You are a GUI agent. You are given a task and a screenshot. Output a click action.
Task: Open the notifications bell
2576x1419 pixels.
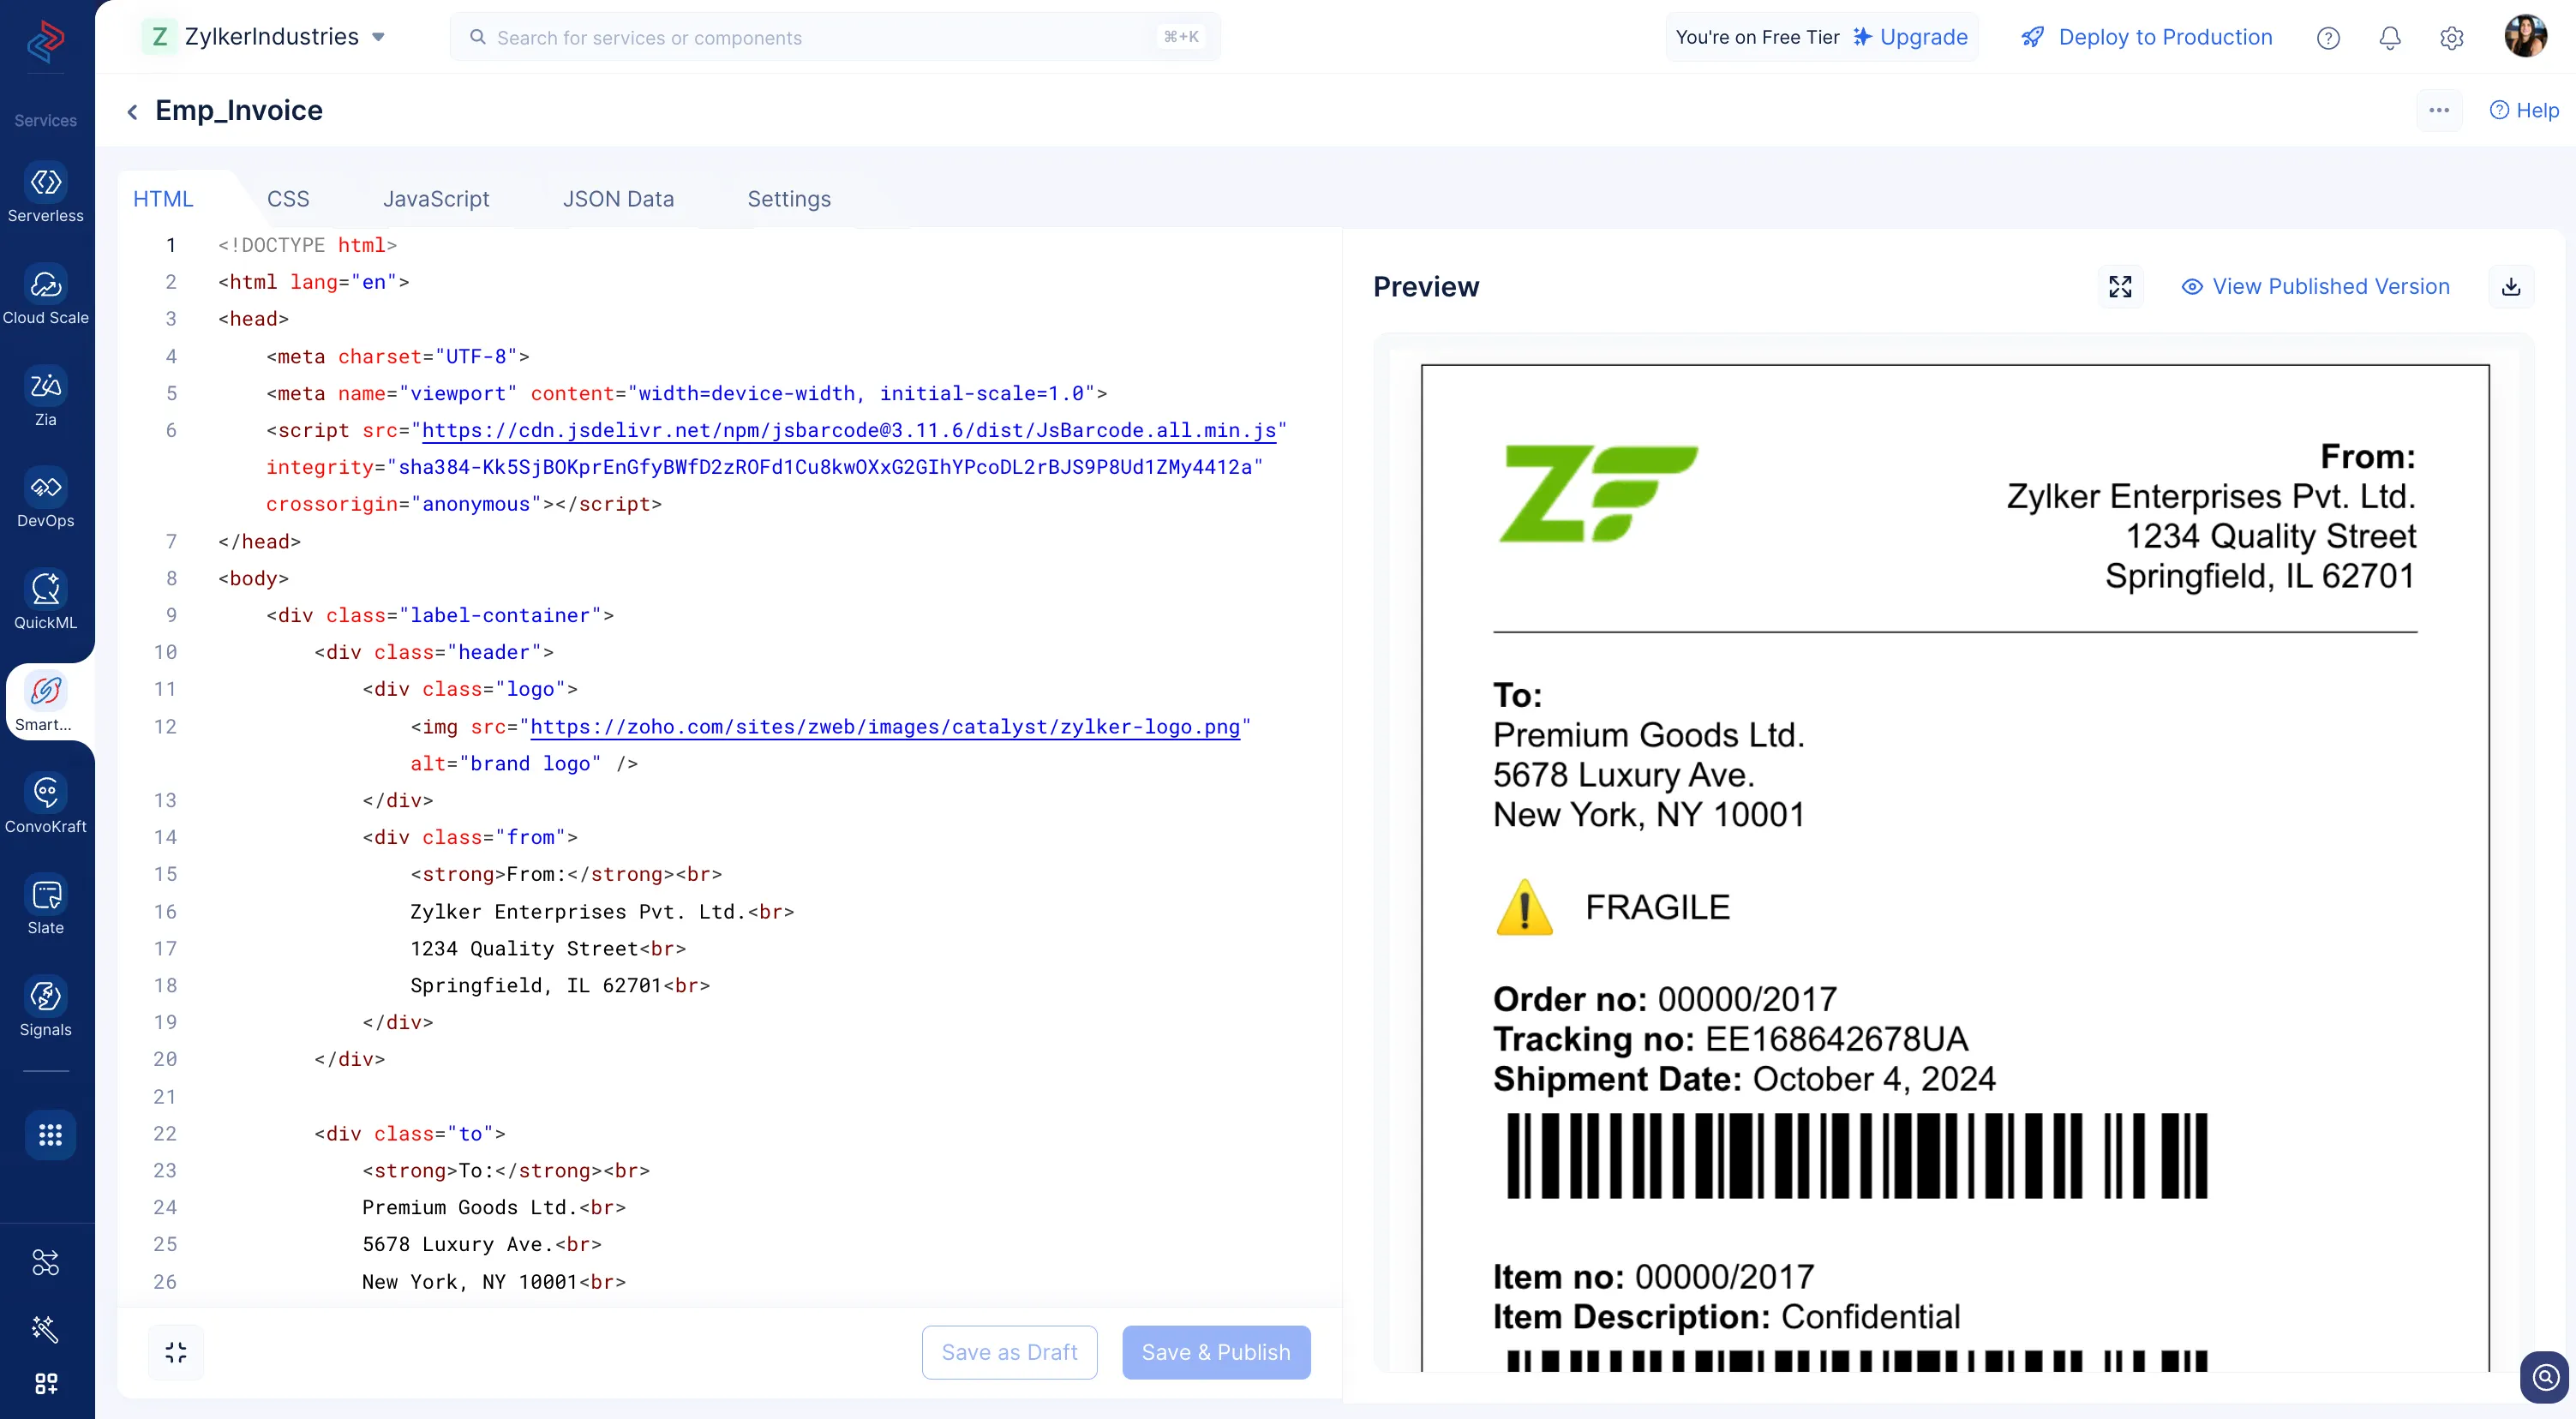(x=2390, y=37)
